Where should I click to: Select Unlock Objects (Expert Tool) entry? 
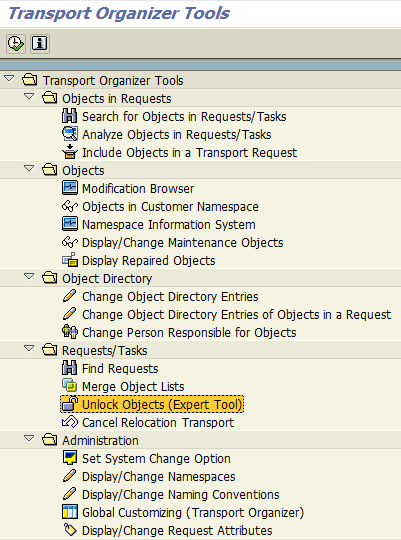coord(162,405)
